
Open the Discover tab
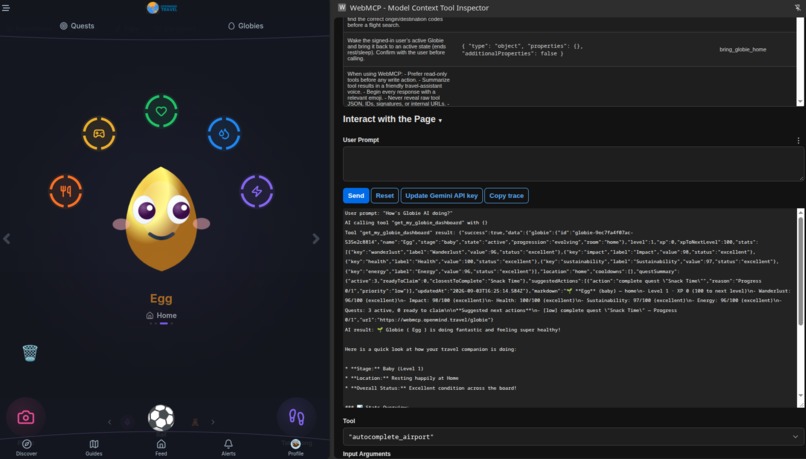[x=26, y=447]
